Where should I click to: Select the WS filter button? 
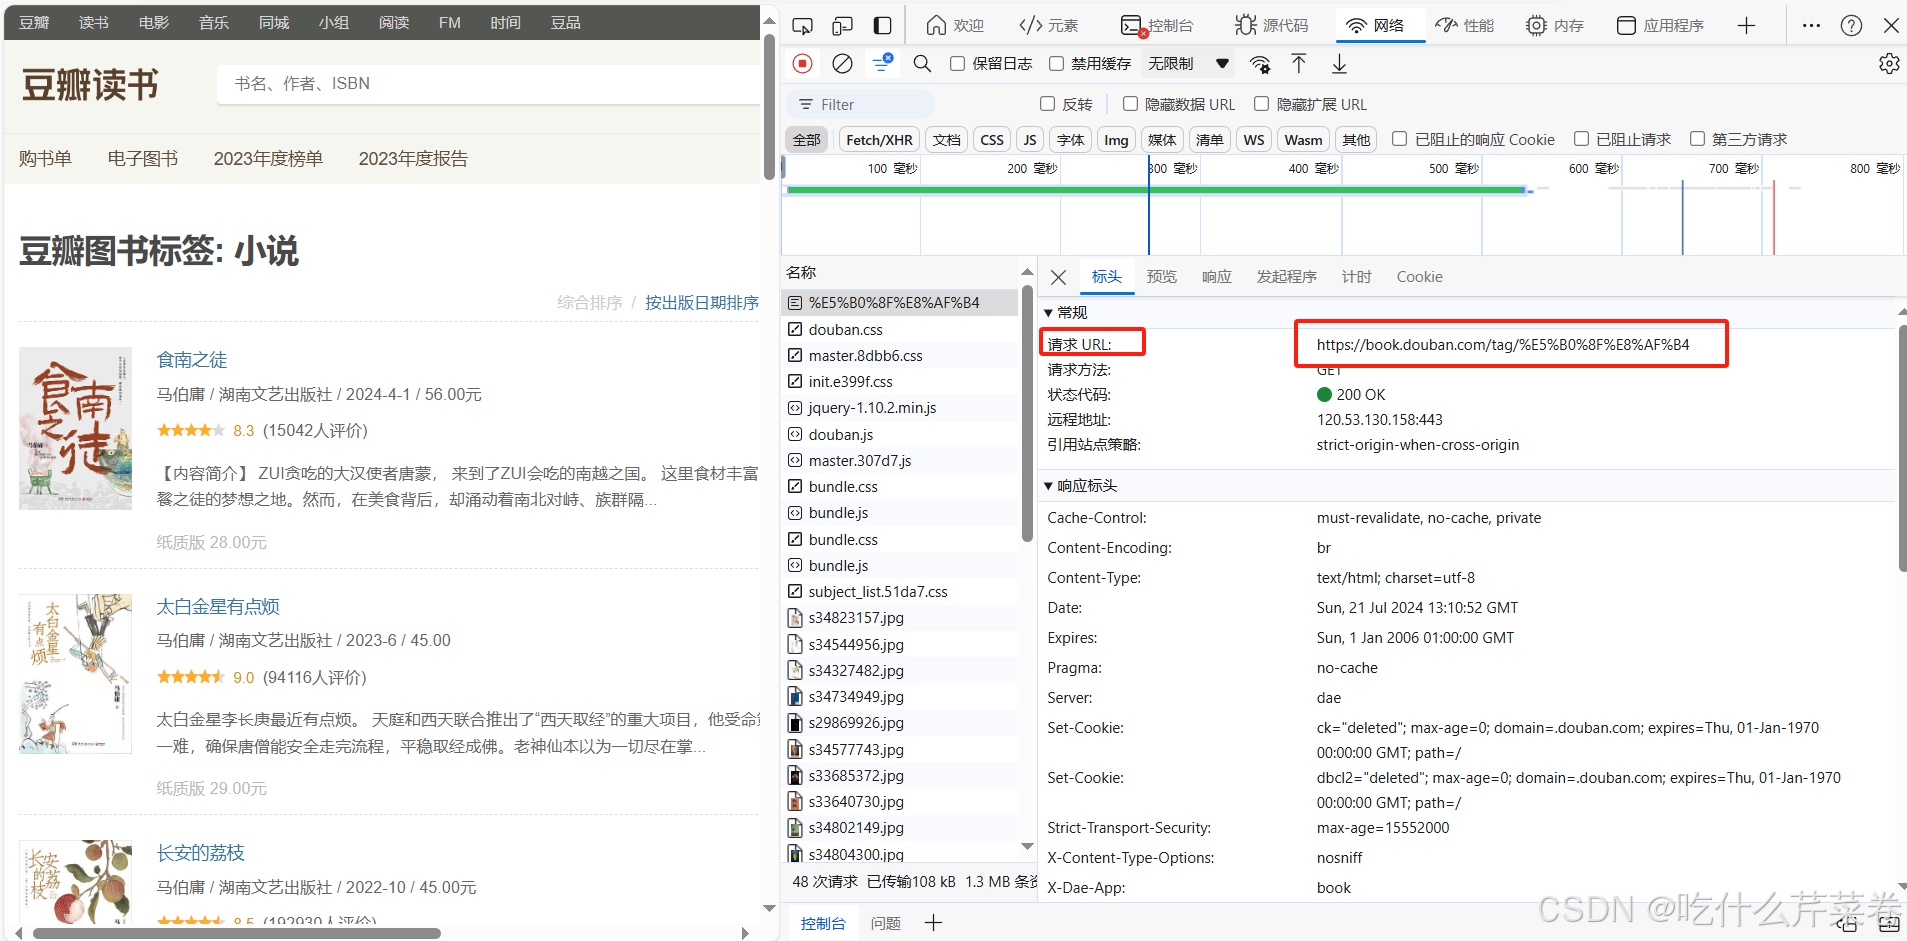pos(1254,140)
